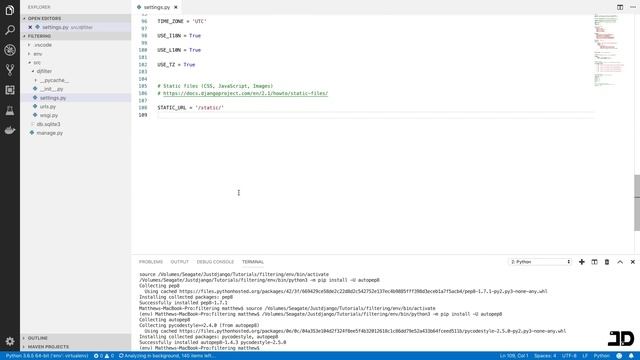Expand the .vscode folder

43,45
